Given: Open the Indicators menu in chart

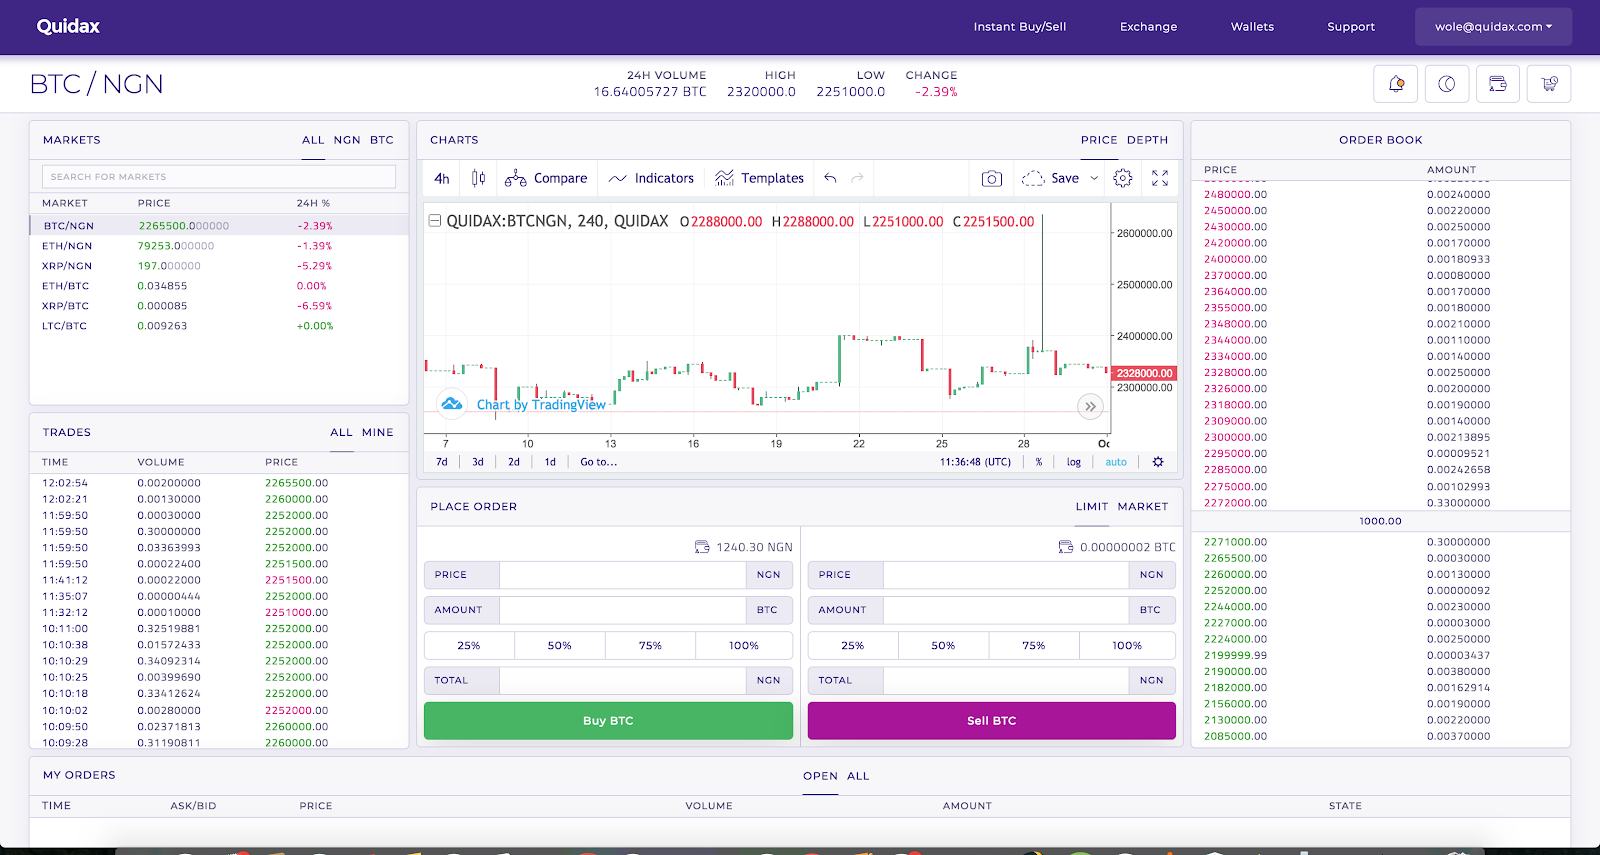Looking at the screenshot, I should pos(651,178).
